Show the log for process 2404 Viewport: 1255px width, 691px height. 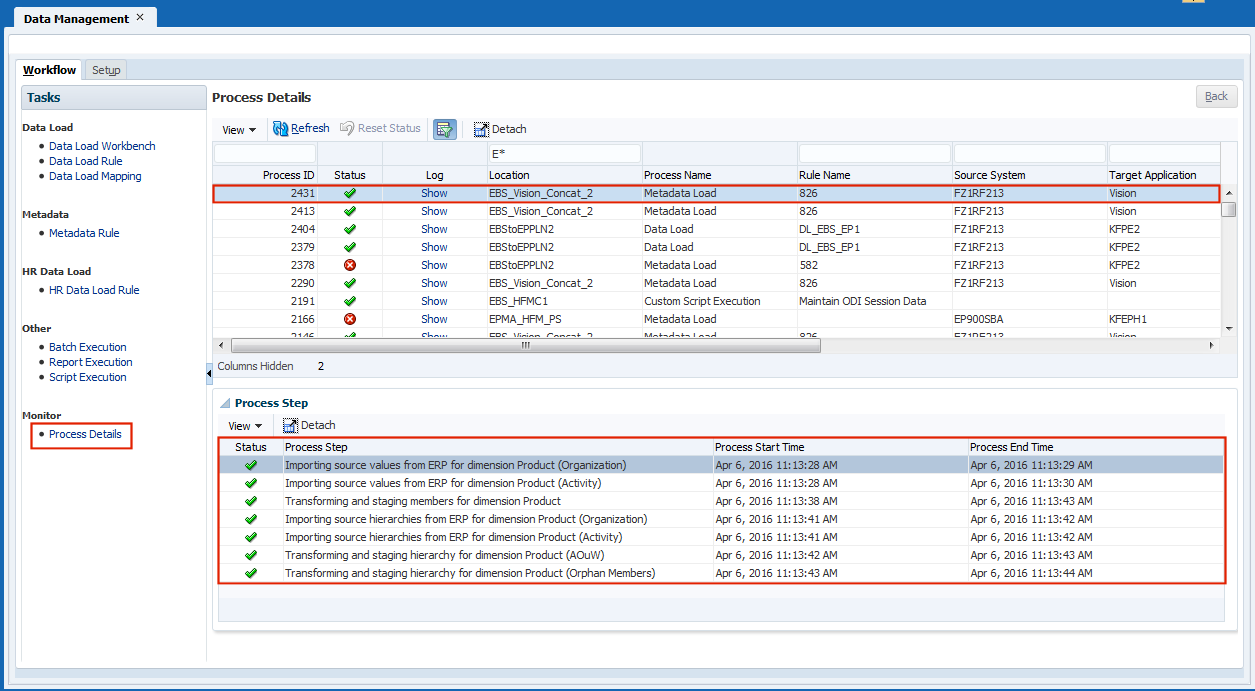(434, 229)
